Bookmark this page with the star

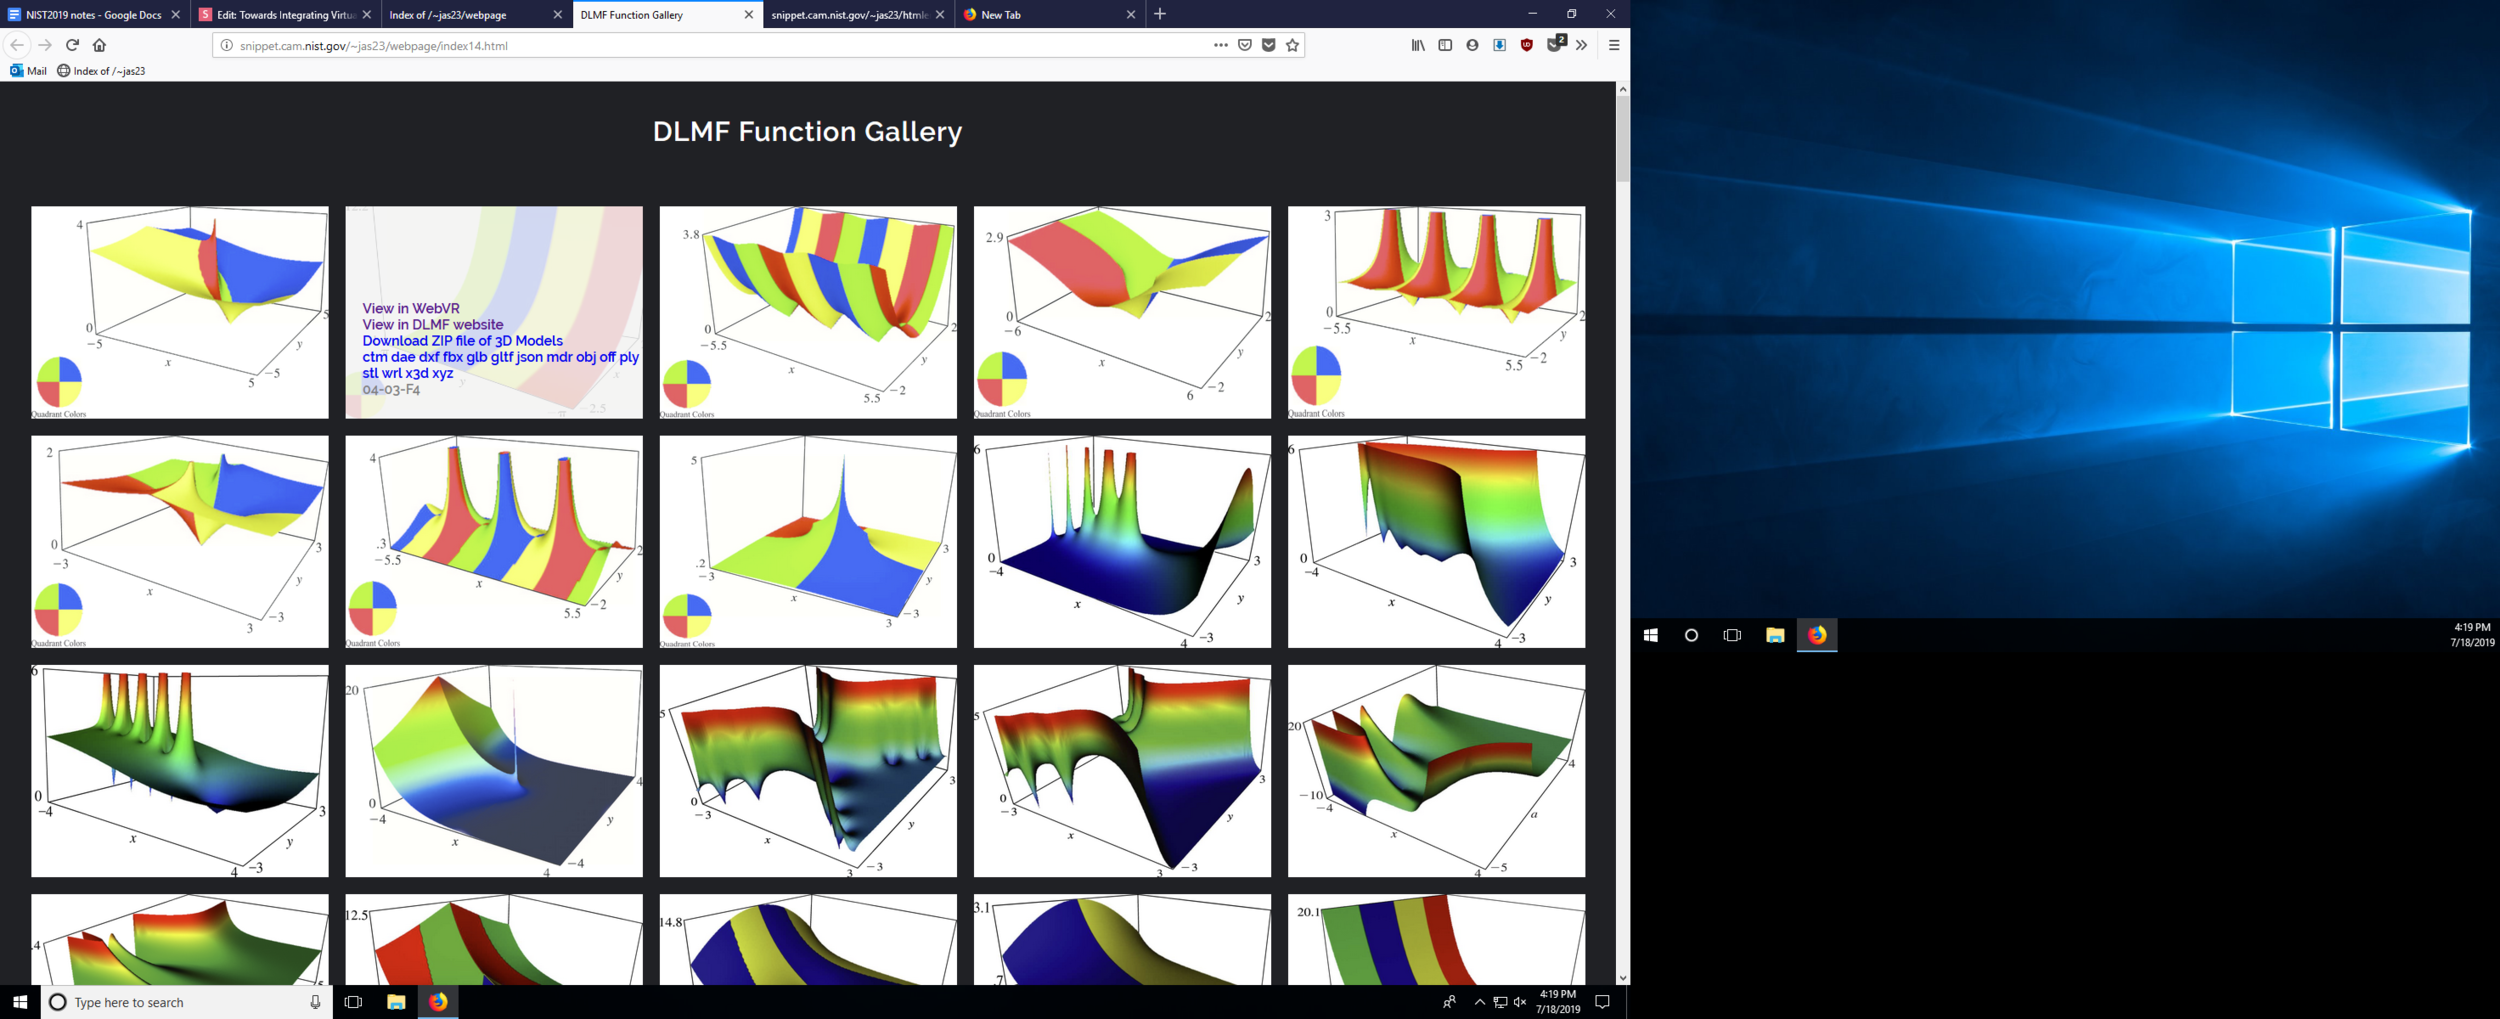tap(1293, 45)
